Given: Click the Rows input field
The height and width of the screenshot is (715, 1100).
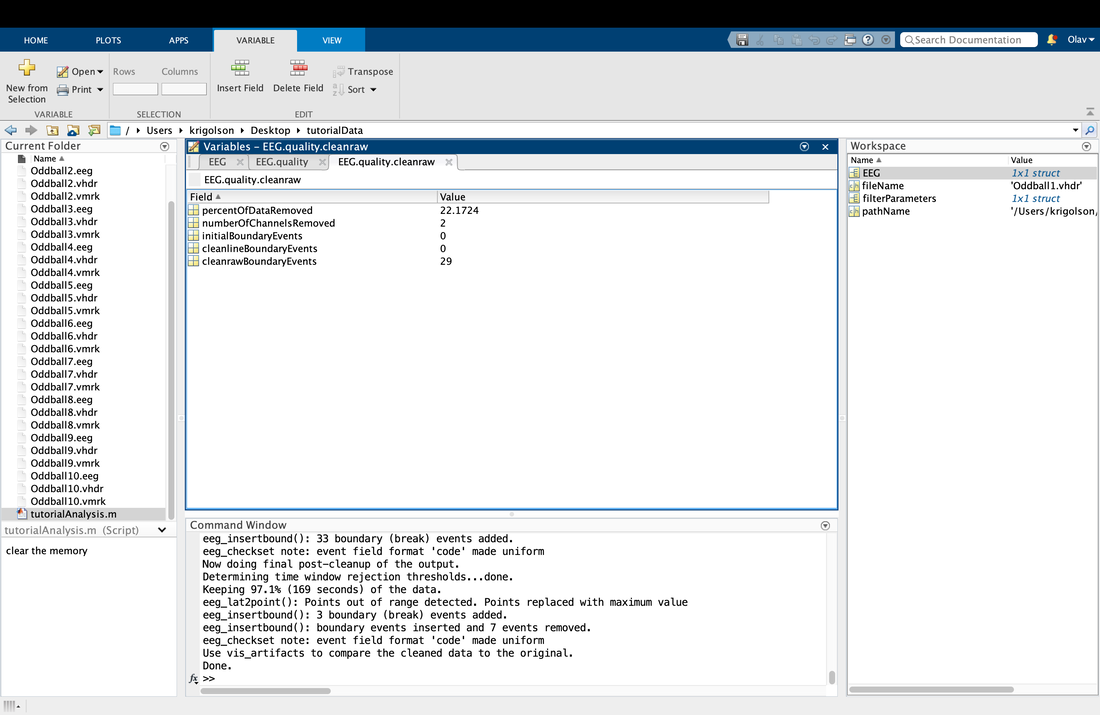Looking at the screenshot, I should pyautogui.click(x=135, y=89).
